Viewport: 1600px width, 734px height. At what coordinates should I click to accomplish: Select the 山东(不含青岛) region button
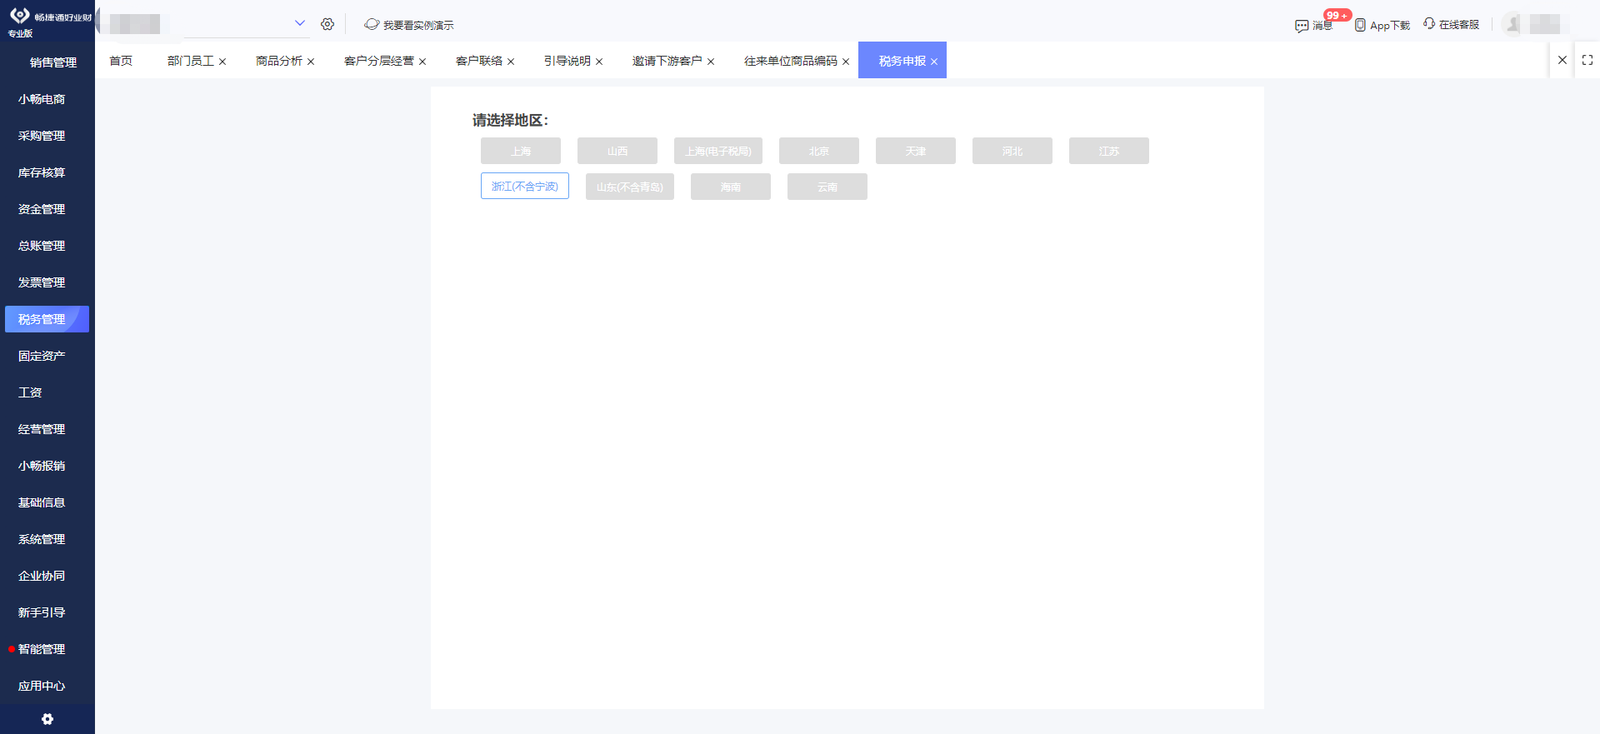630,187
